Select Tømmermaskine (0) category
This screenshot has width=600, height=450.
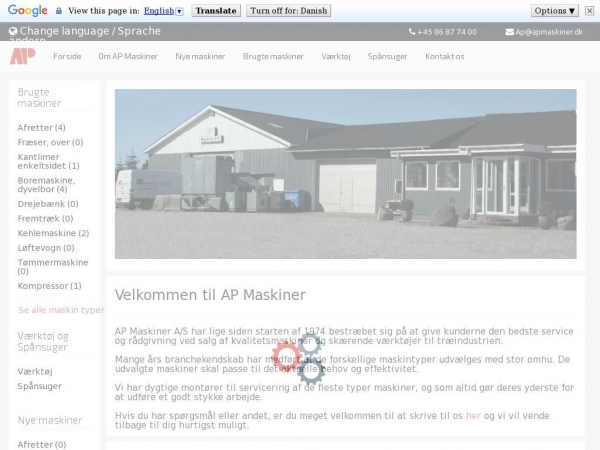coord(53,267)
